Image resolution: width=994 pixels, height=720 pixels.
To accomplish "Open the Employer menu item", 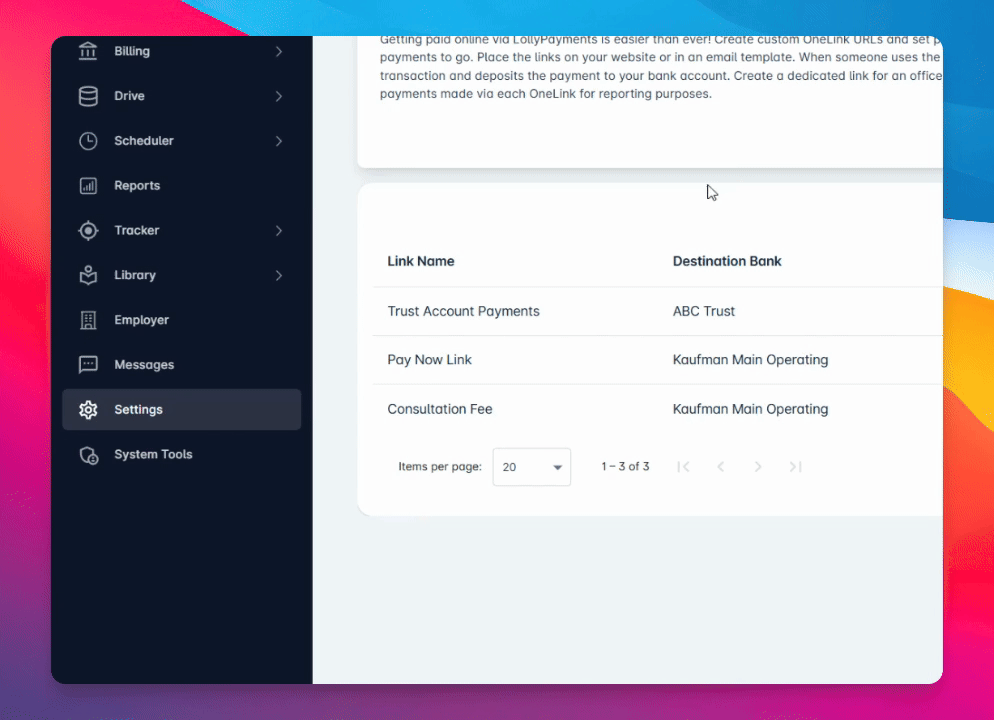I will [x=181, y=320].
